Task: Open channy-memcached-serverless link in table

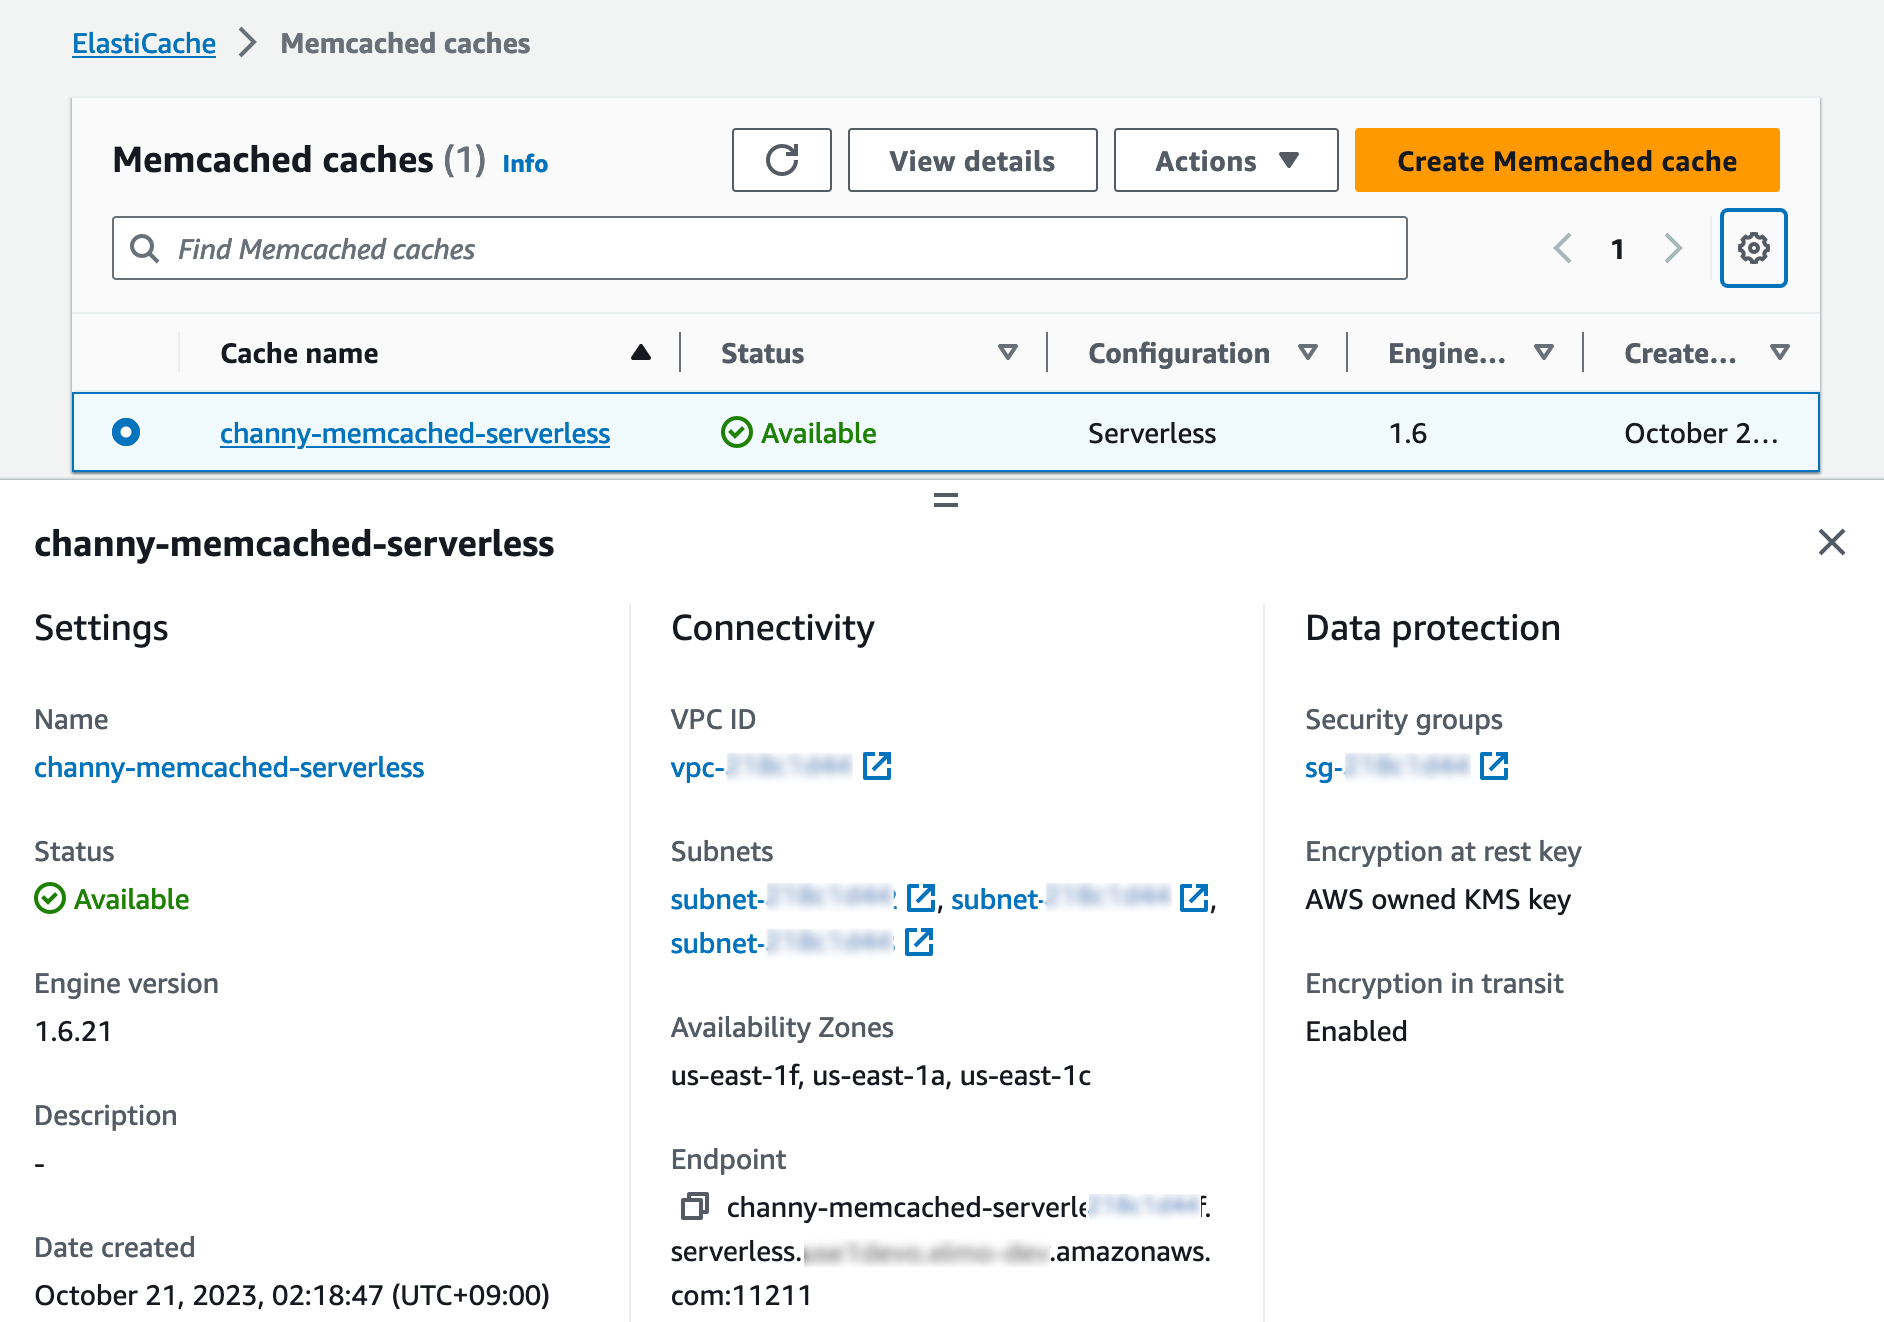Action: point(415,433)
